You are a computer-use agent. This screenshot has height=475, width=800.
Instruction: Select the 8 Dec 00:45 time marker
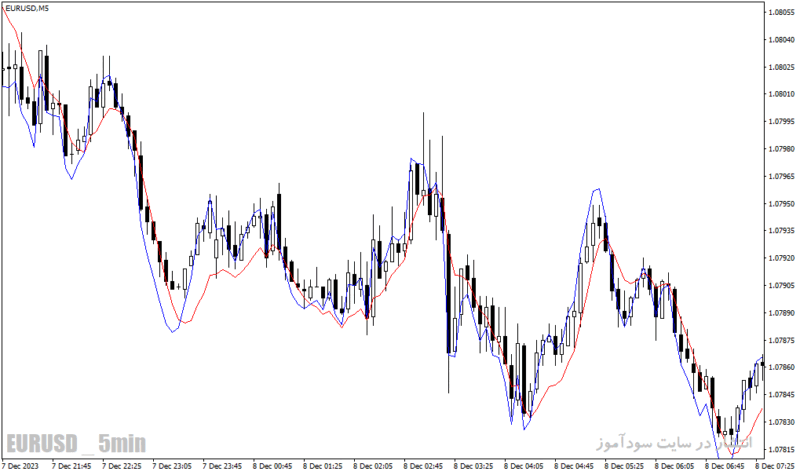[x=273, y=466]
